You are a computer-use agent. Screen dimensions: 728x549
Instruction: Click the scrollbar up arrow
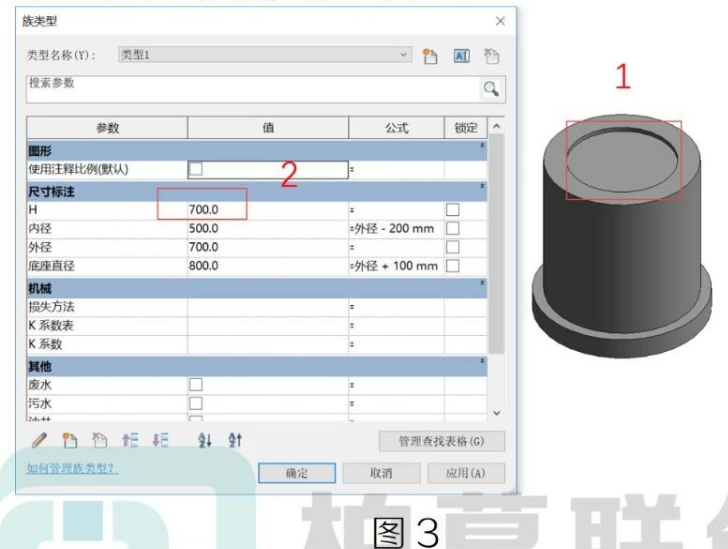[496, 126]
